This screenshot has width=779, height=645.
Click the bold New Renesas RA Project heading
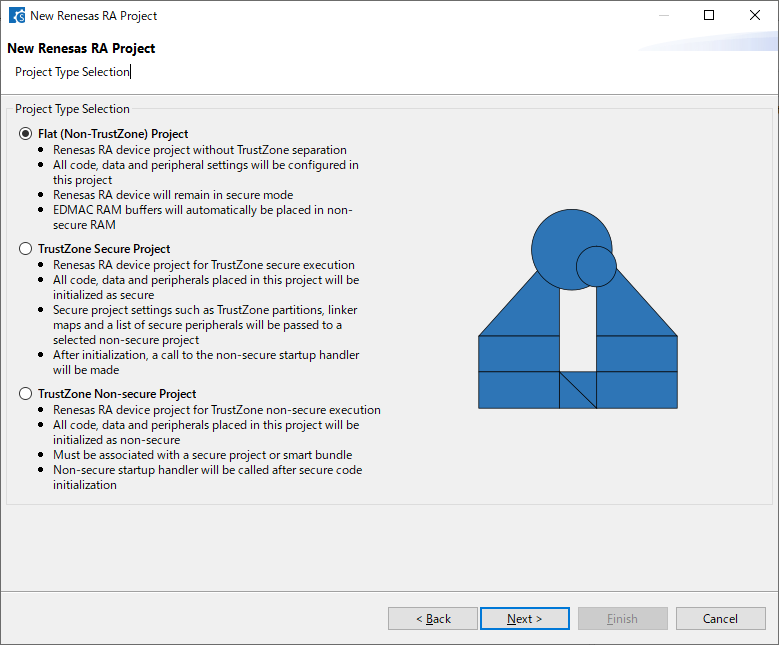pos(81,48)
